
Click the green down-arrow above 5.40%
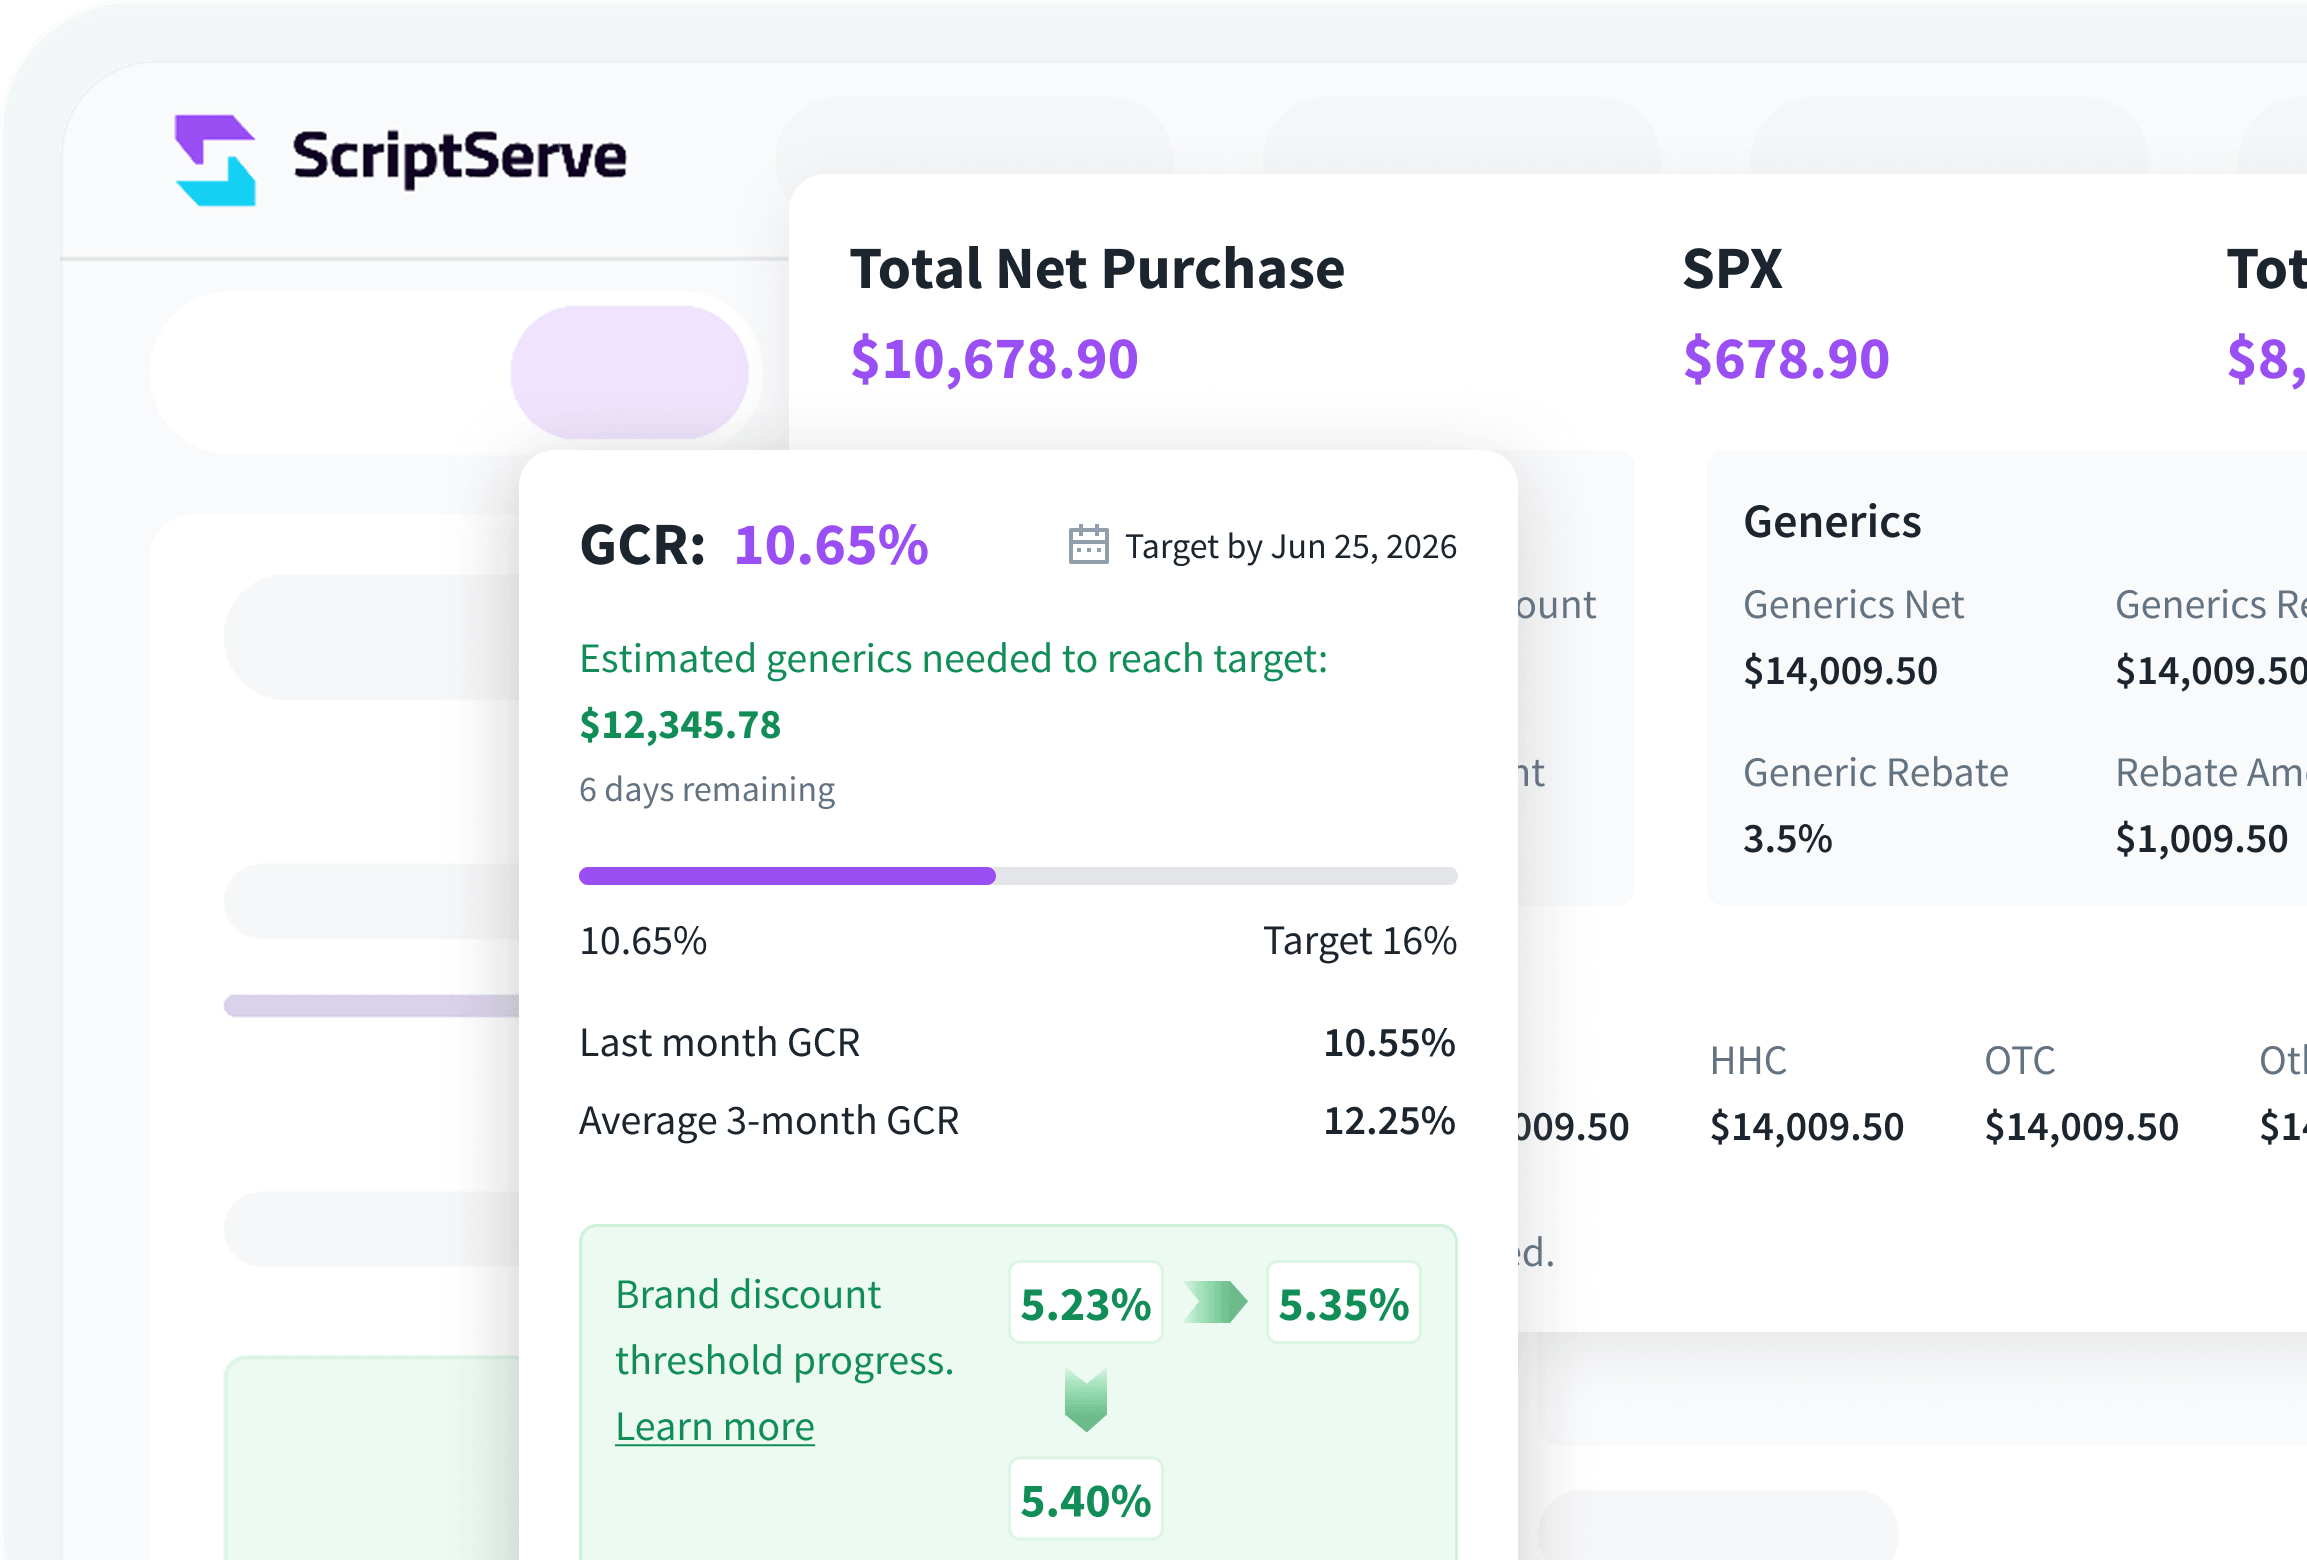1086,1400
